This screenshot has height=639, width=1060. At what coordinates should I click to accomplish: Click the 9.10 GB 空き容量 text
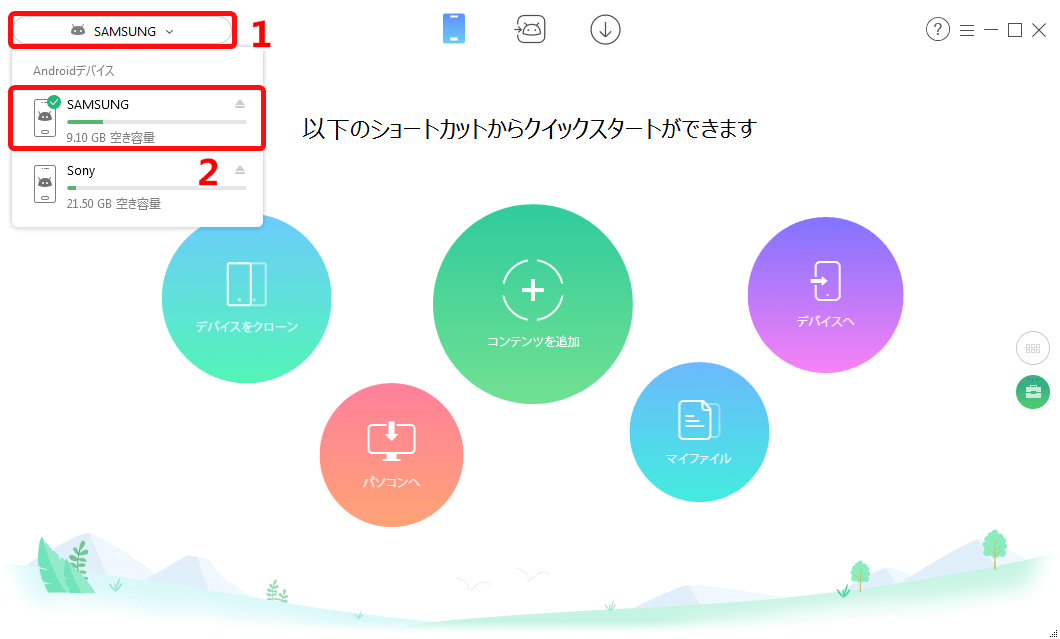(111, 137)
